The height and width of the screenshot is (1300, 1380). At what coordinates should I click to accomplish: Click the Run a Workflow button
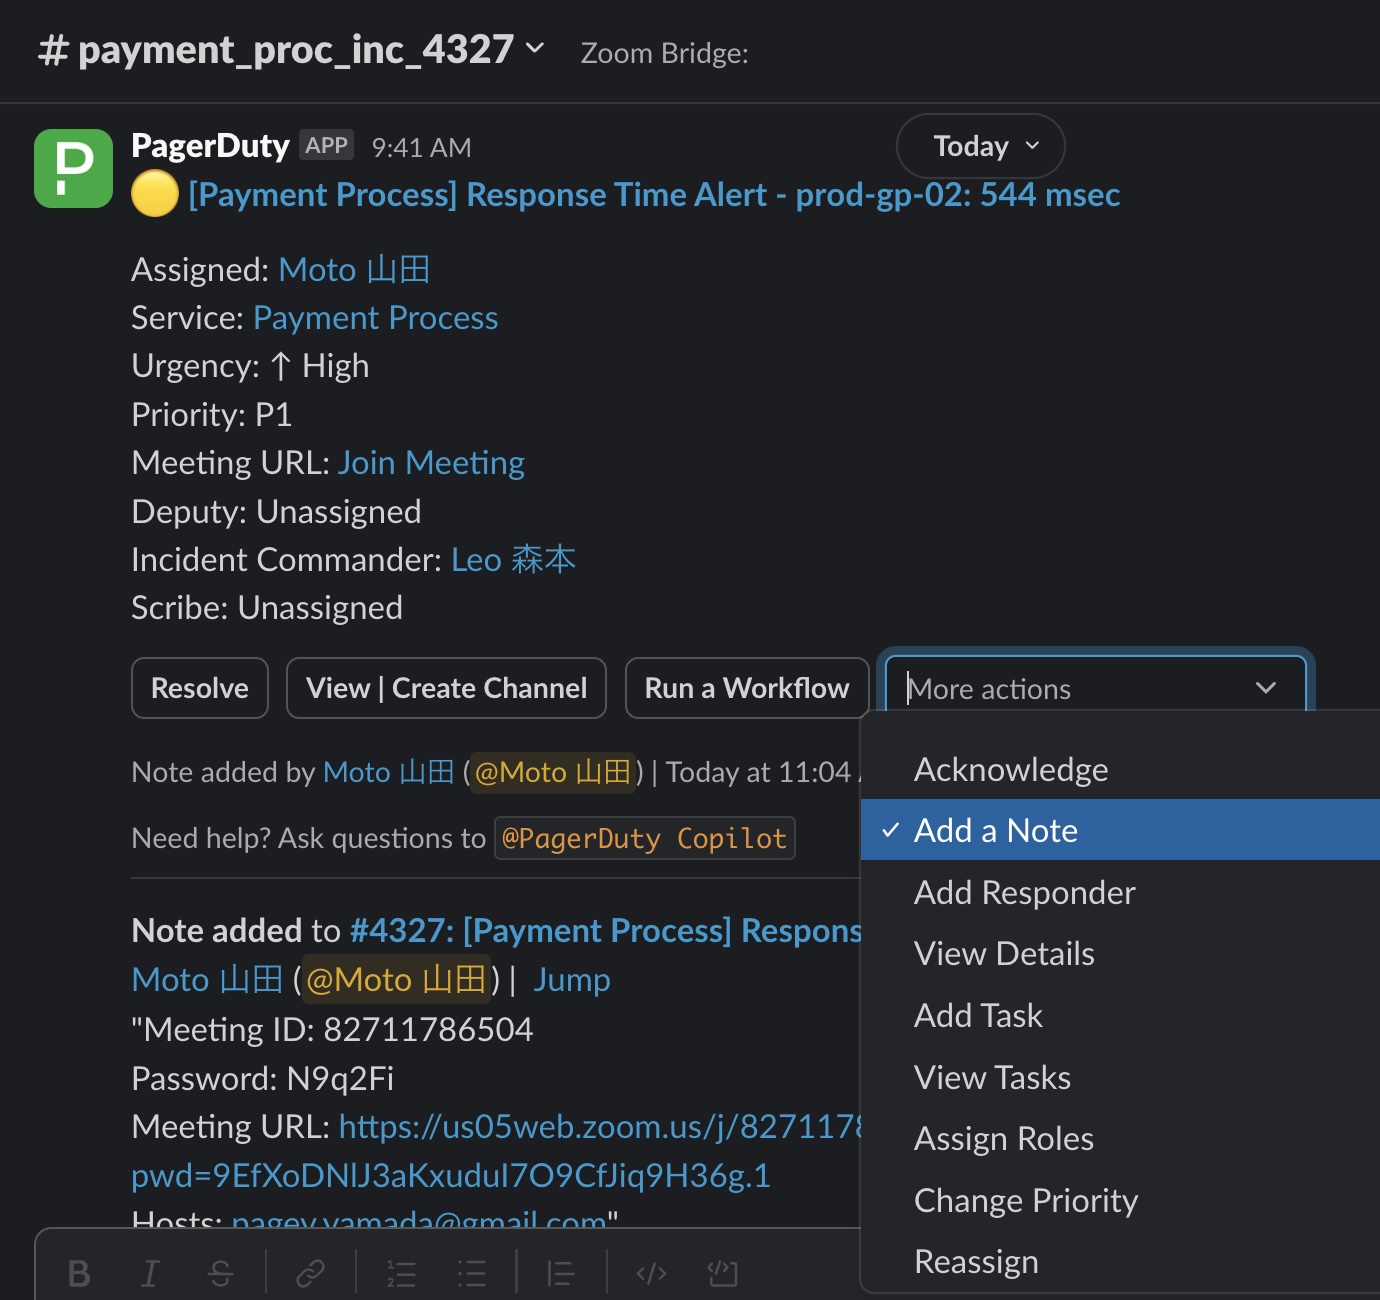click(746, 687)
